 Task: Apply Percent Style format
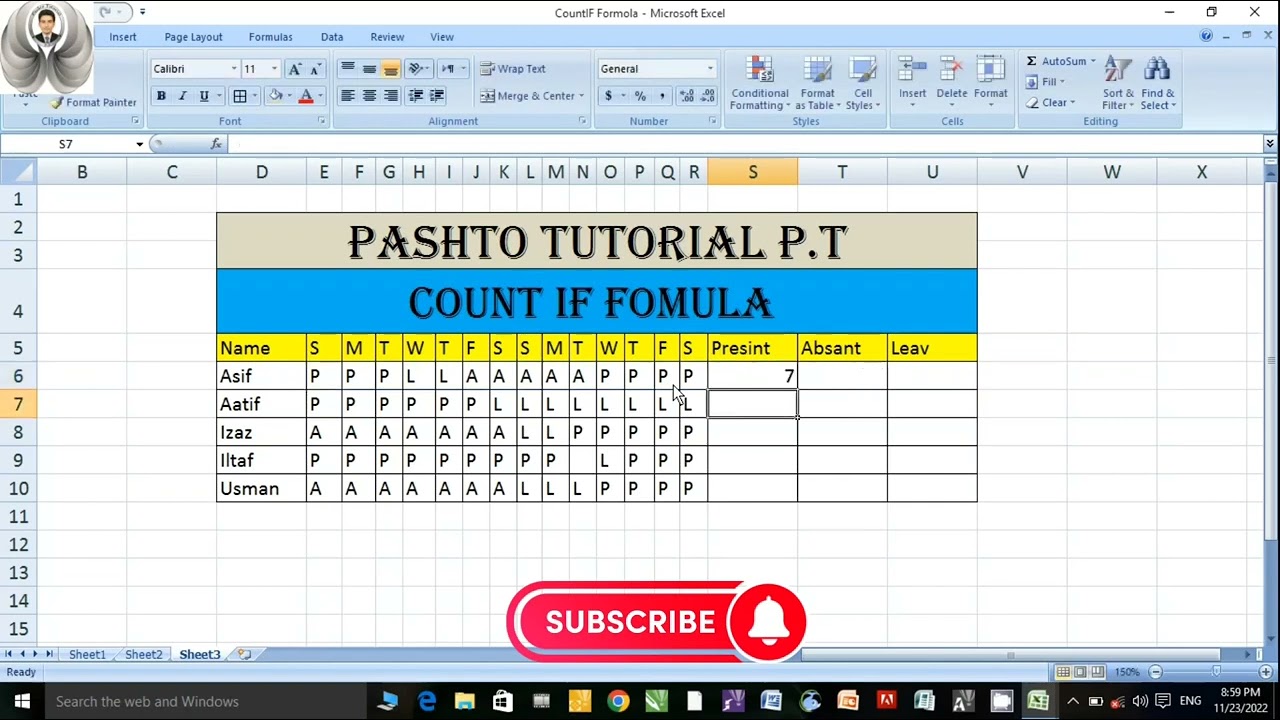(x=640, y=96)
